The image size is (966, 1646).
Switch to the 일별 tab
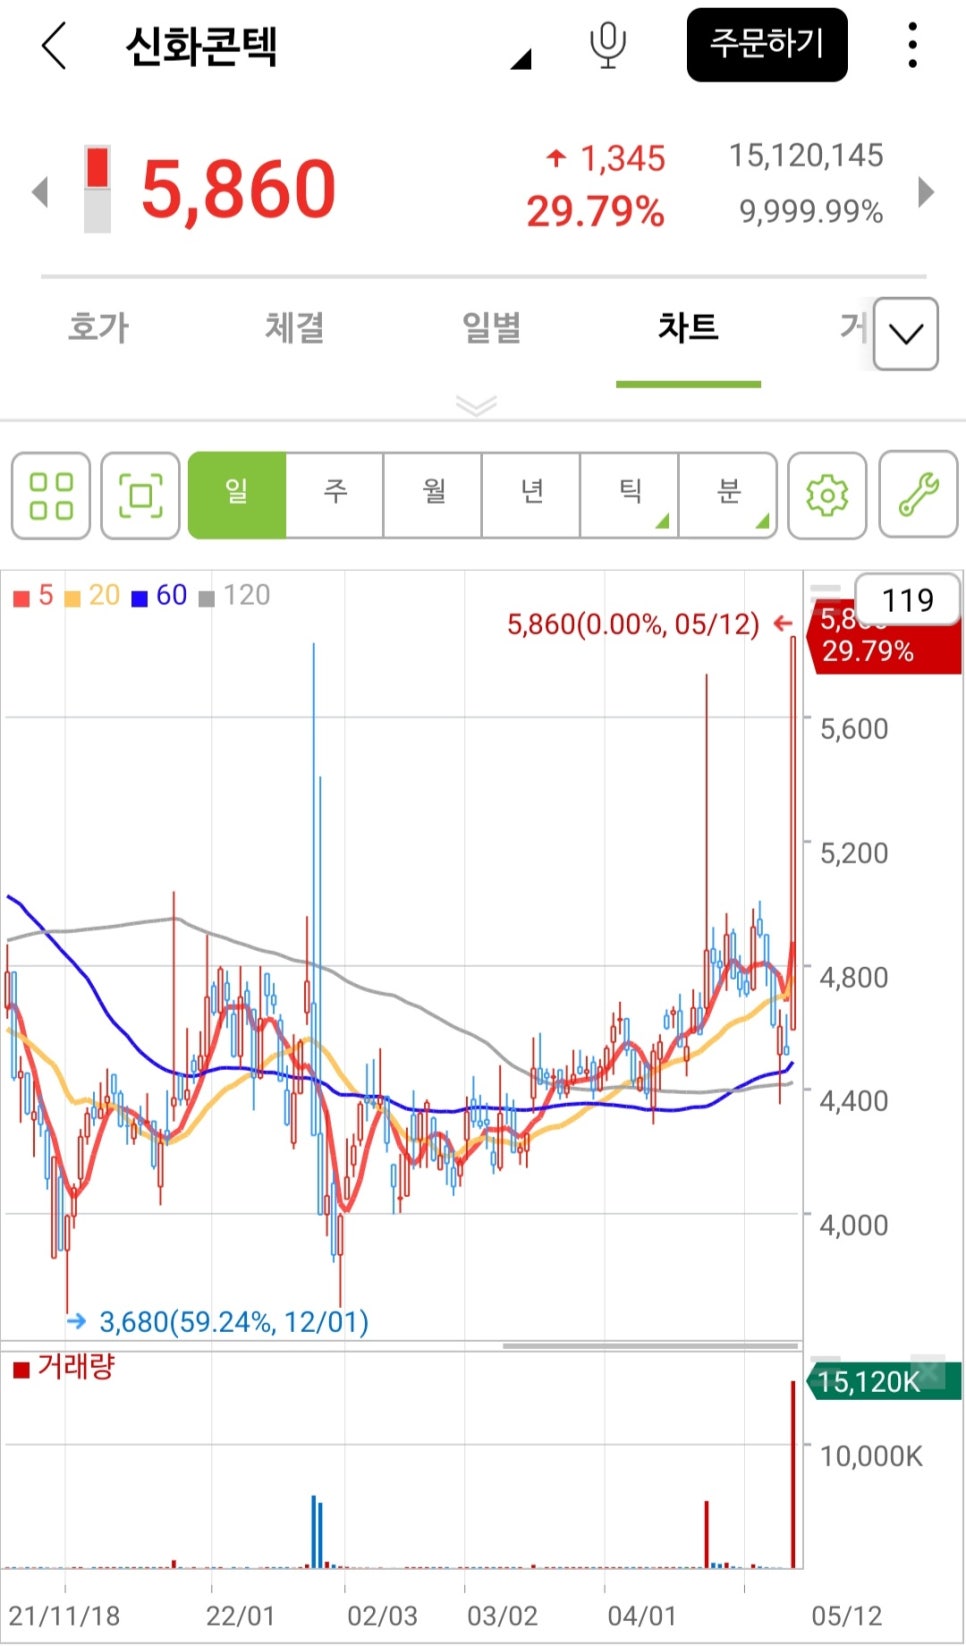coord(491,328)
